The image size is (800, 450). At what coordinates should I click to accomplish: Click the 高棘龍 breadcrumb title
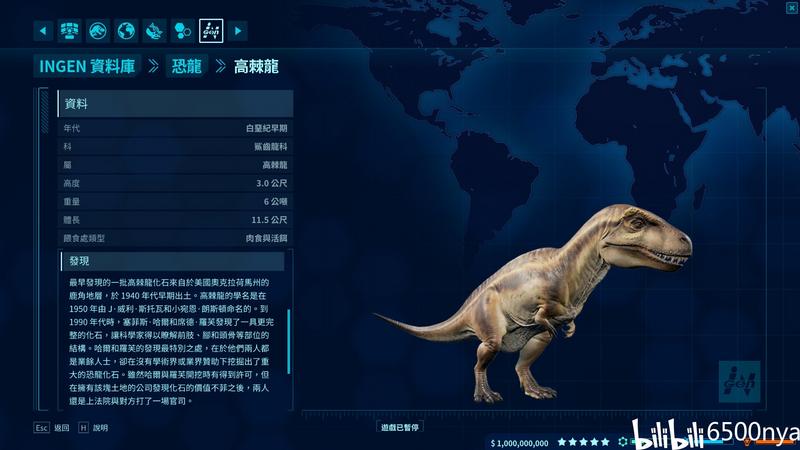pyautogui.click(x=256, y=66)
